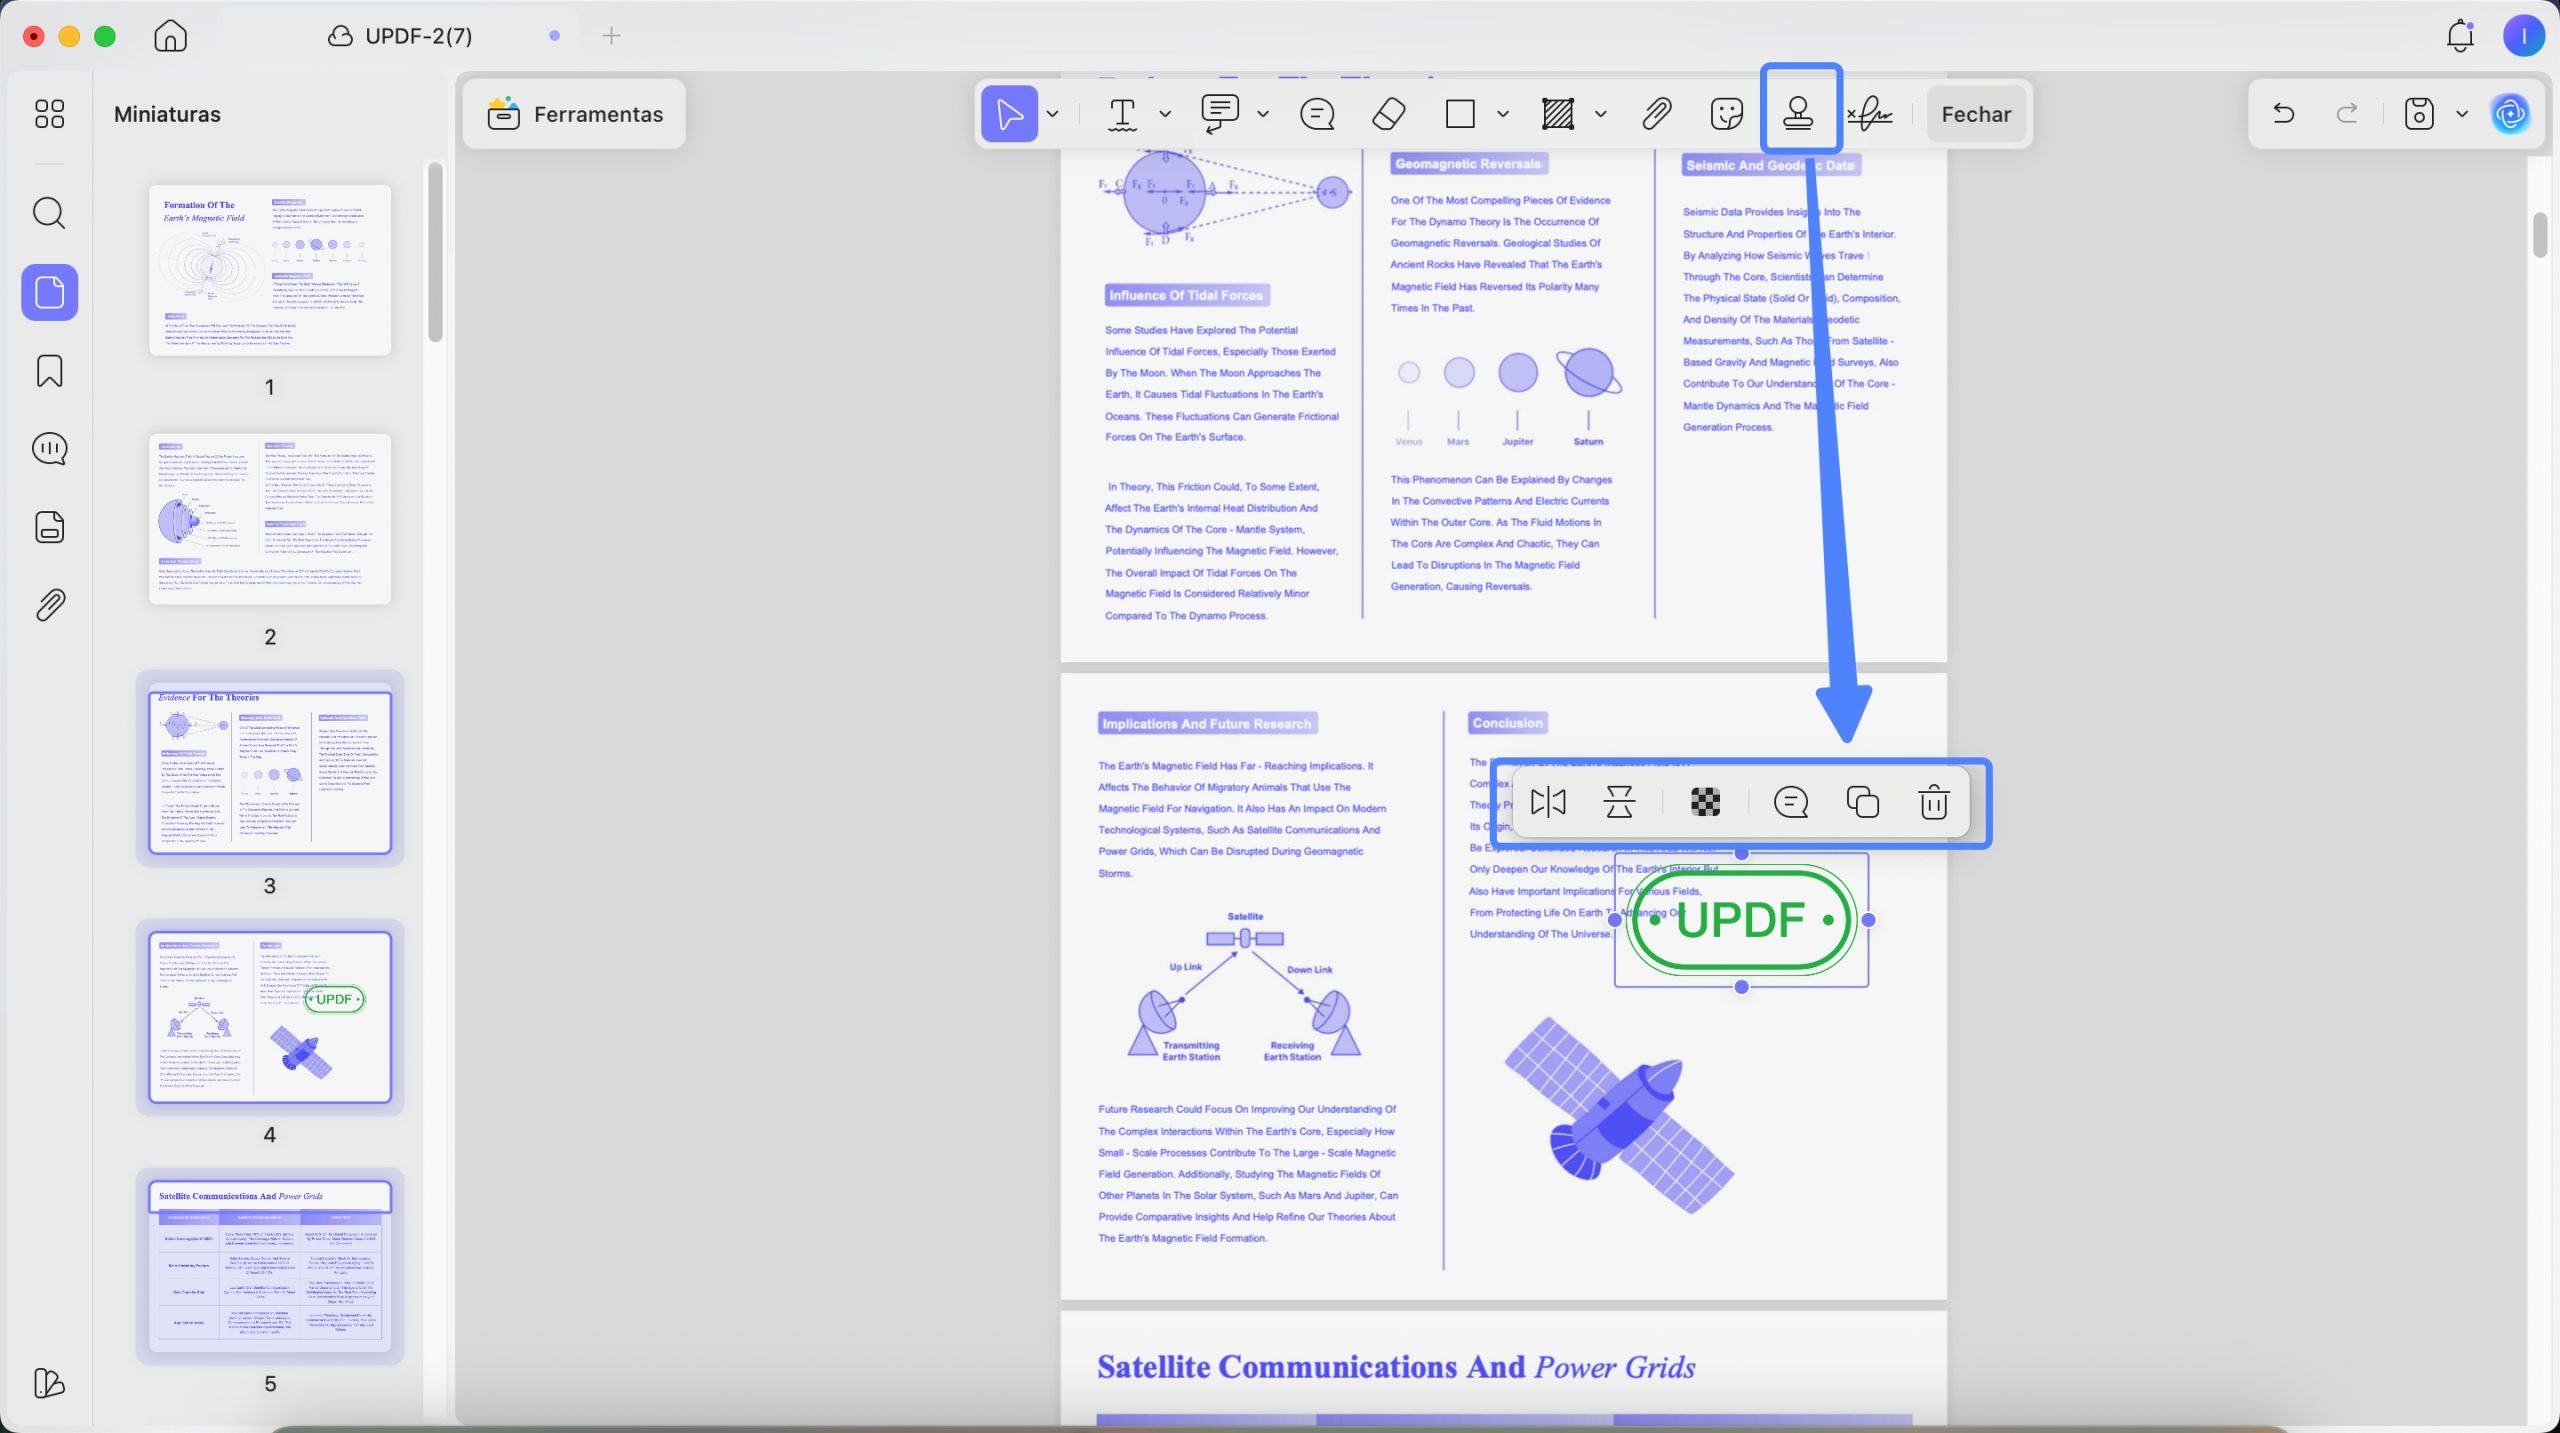Open the attachments panel in left sidebar
The height and width of the screenshot is (1433, 2560).
tap(49, 605)
